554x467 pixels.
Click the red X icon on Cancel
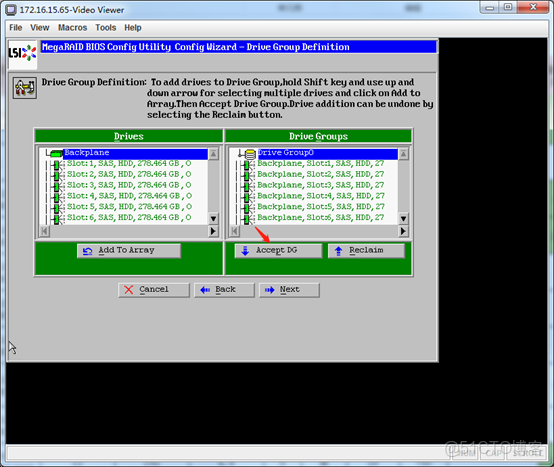[x=129, y=290]
